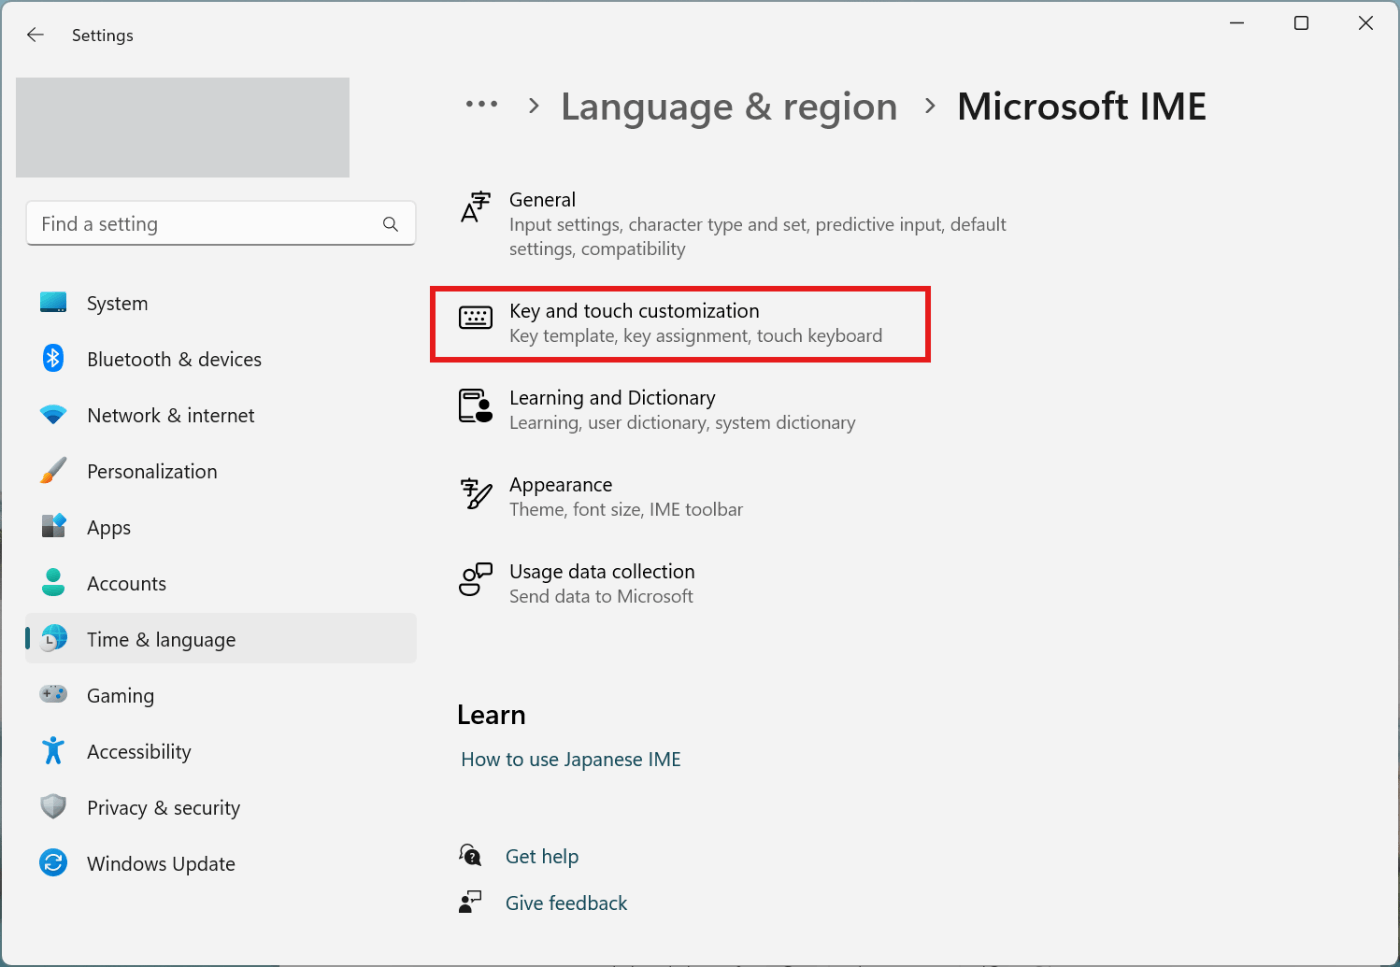Click the Network wifi icon
1400x967 pixels.
tap(53, 414)
